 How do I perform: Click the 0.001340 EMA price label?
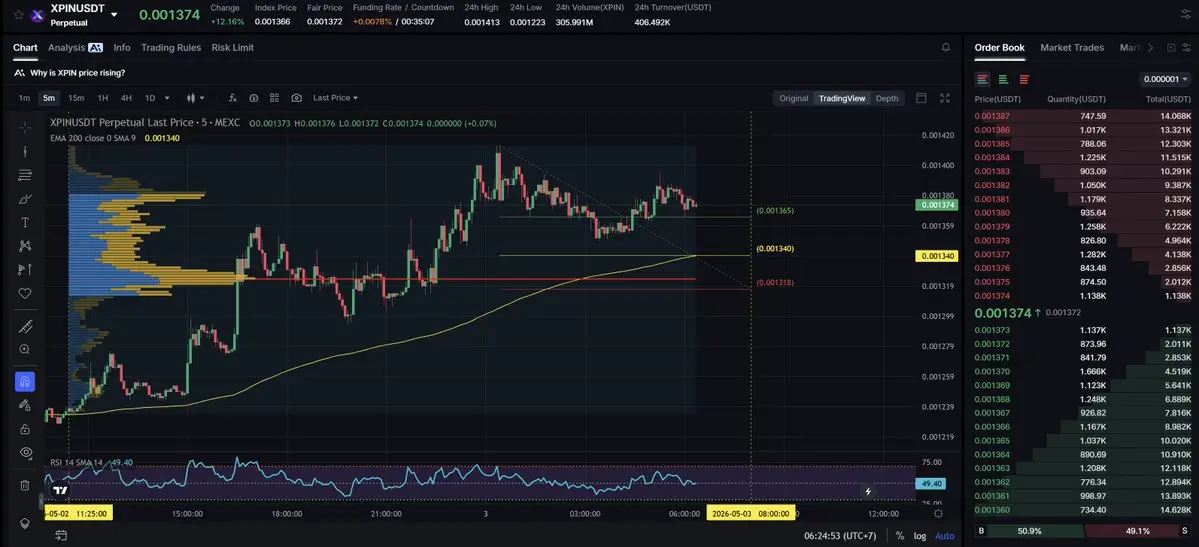937,256
